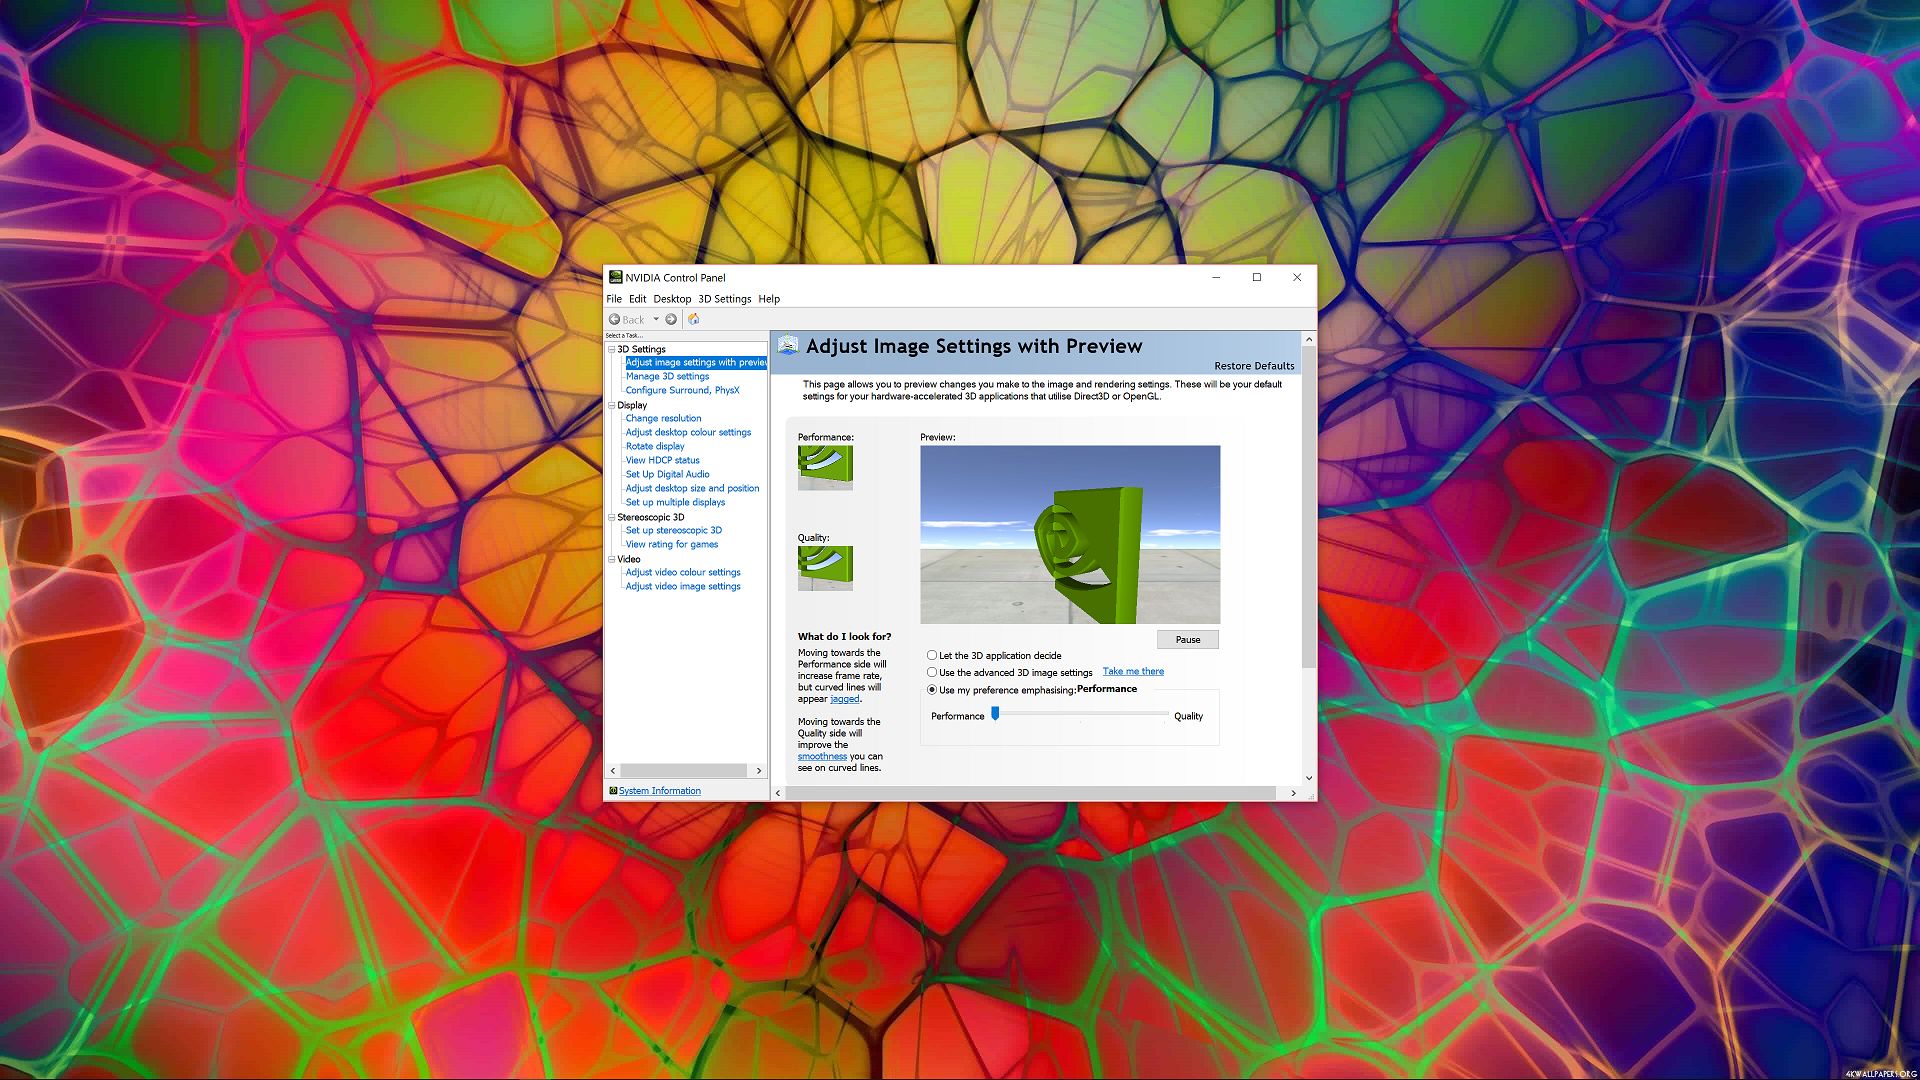Open 'View HDCP status' task
Image resolution: width=1920 pixels, height=1080 pixels.
(x=662, y=461)
